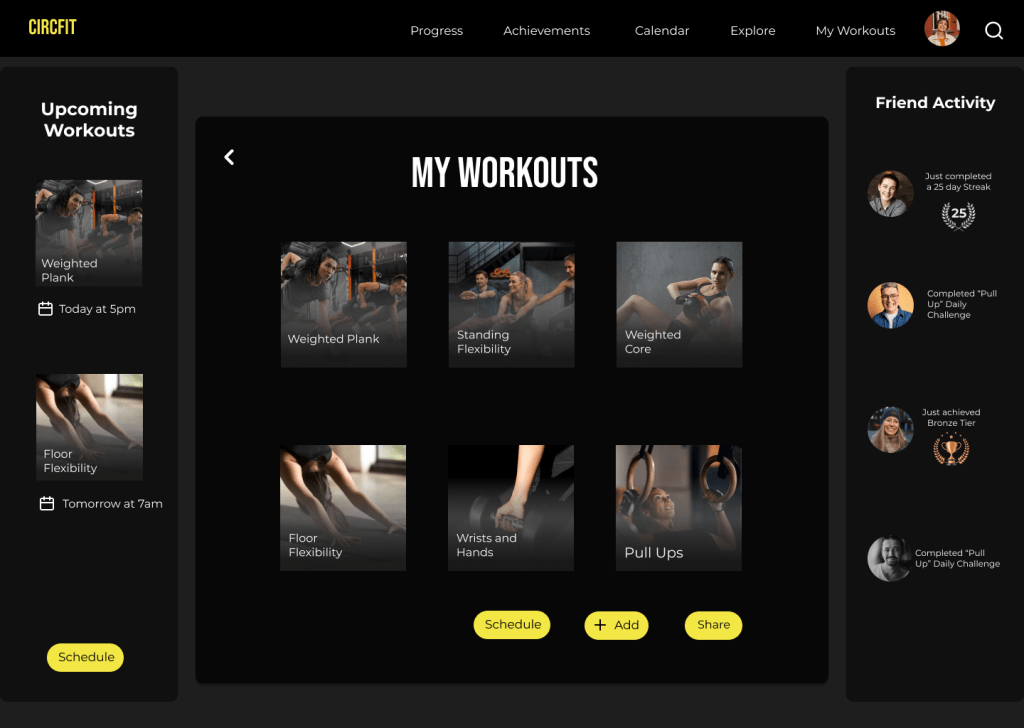
Task: Go back with the left chevron arrow
Action: pos(229,157)
